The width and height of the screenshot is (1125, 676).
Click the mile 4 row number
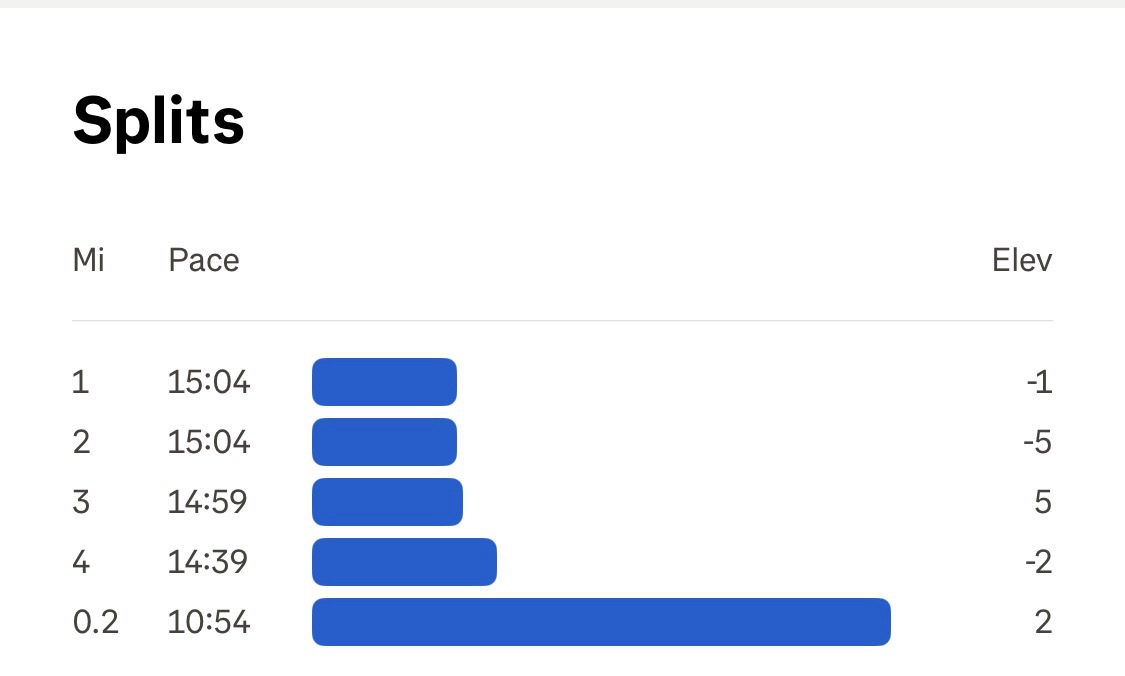(x=82, y=562)
